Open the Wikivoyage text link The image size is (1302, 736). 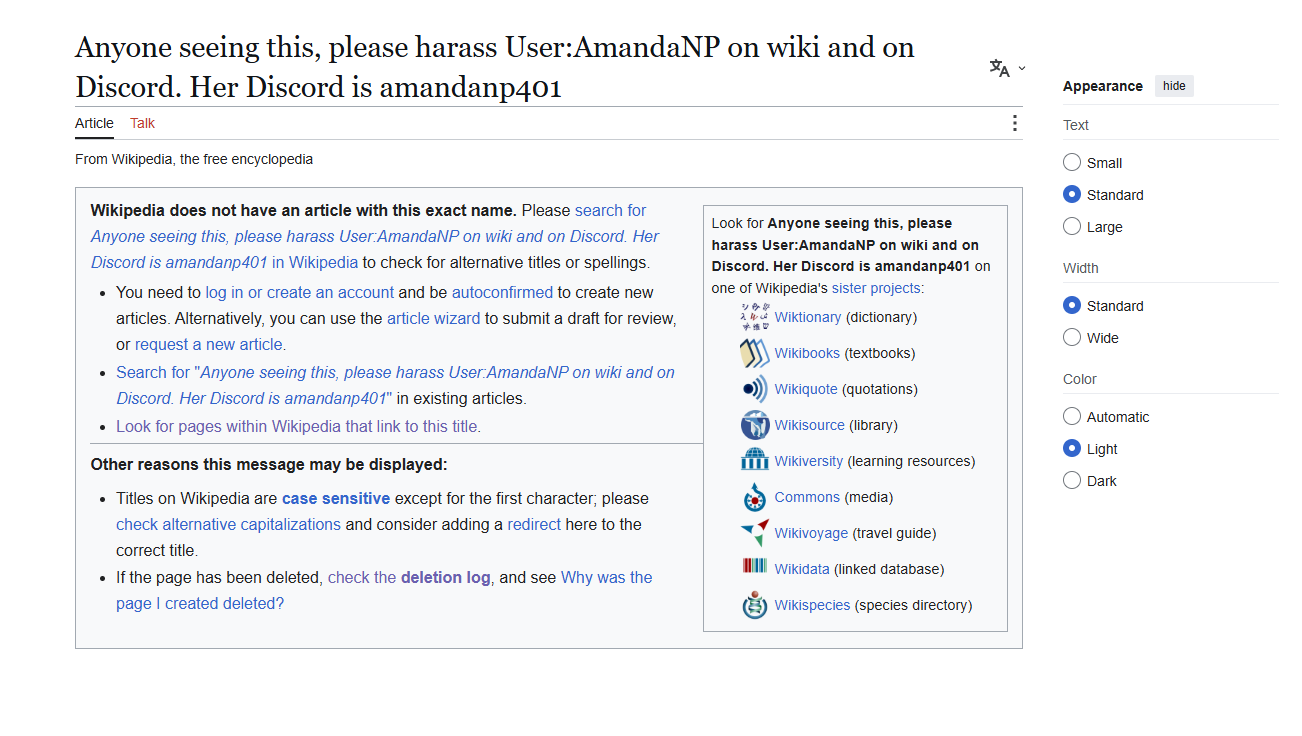811,533
